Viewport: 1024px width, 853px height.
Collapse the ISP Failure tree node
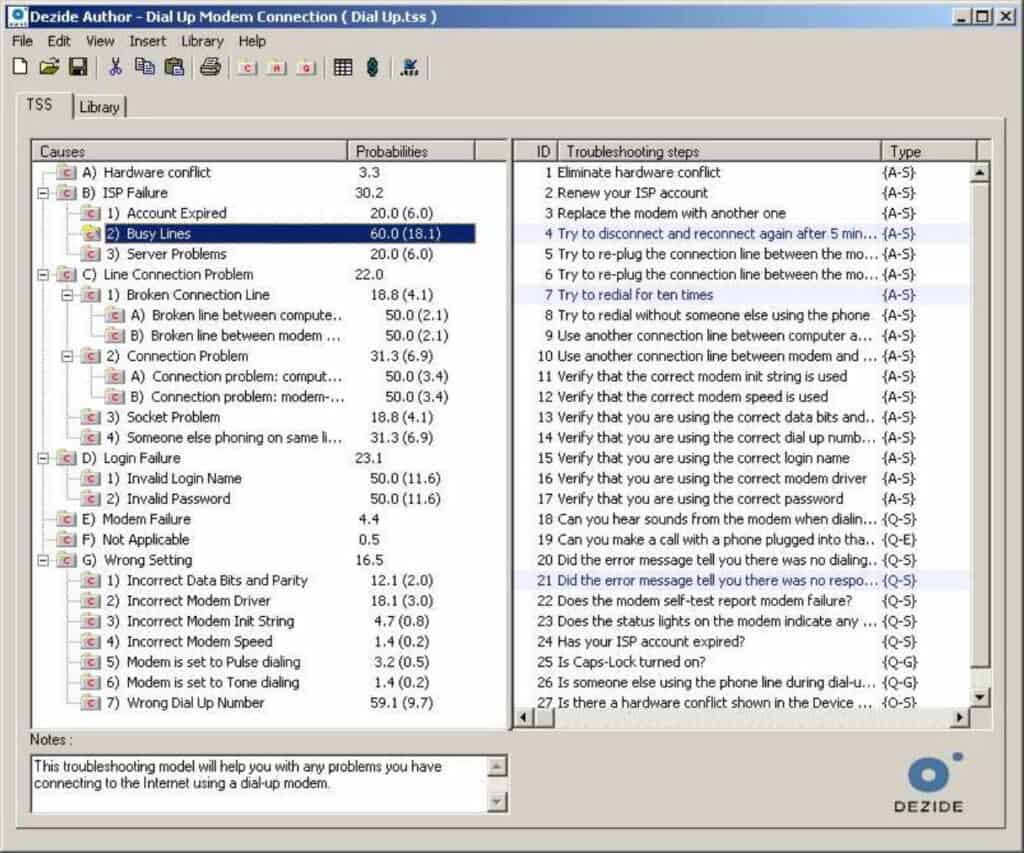(x=44, y=193)
